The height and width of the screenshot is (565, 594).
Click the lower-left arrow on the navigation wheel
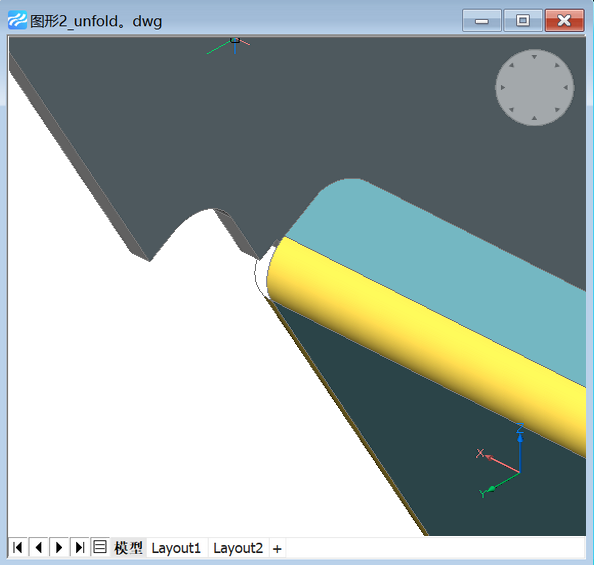tap(511, 110)
